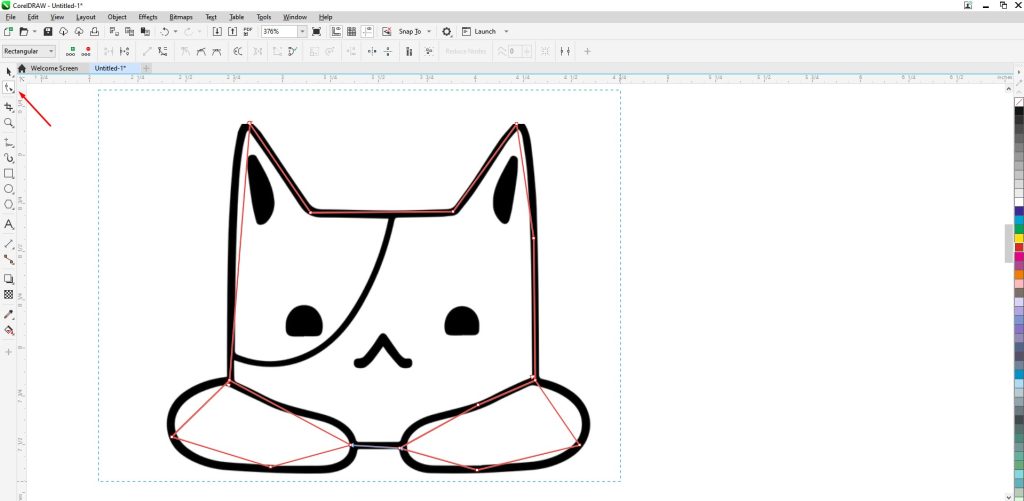Toggle grid display

coord(352,31)
